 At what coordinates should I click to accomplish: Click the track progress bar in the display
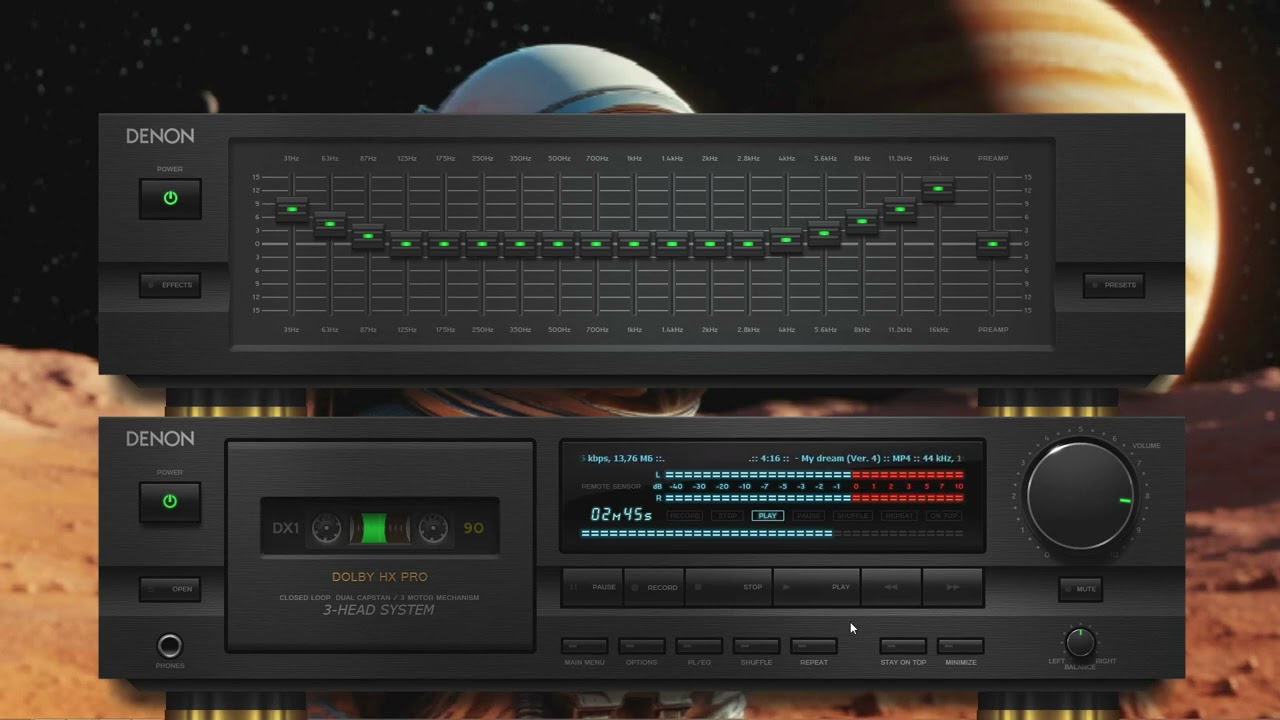click(x=772, y=533)
